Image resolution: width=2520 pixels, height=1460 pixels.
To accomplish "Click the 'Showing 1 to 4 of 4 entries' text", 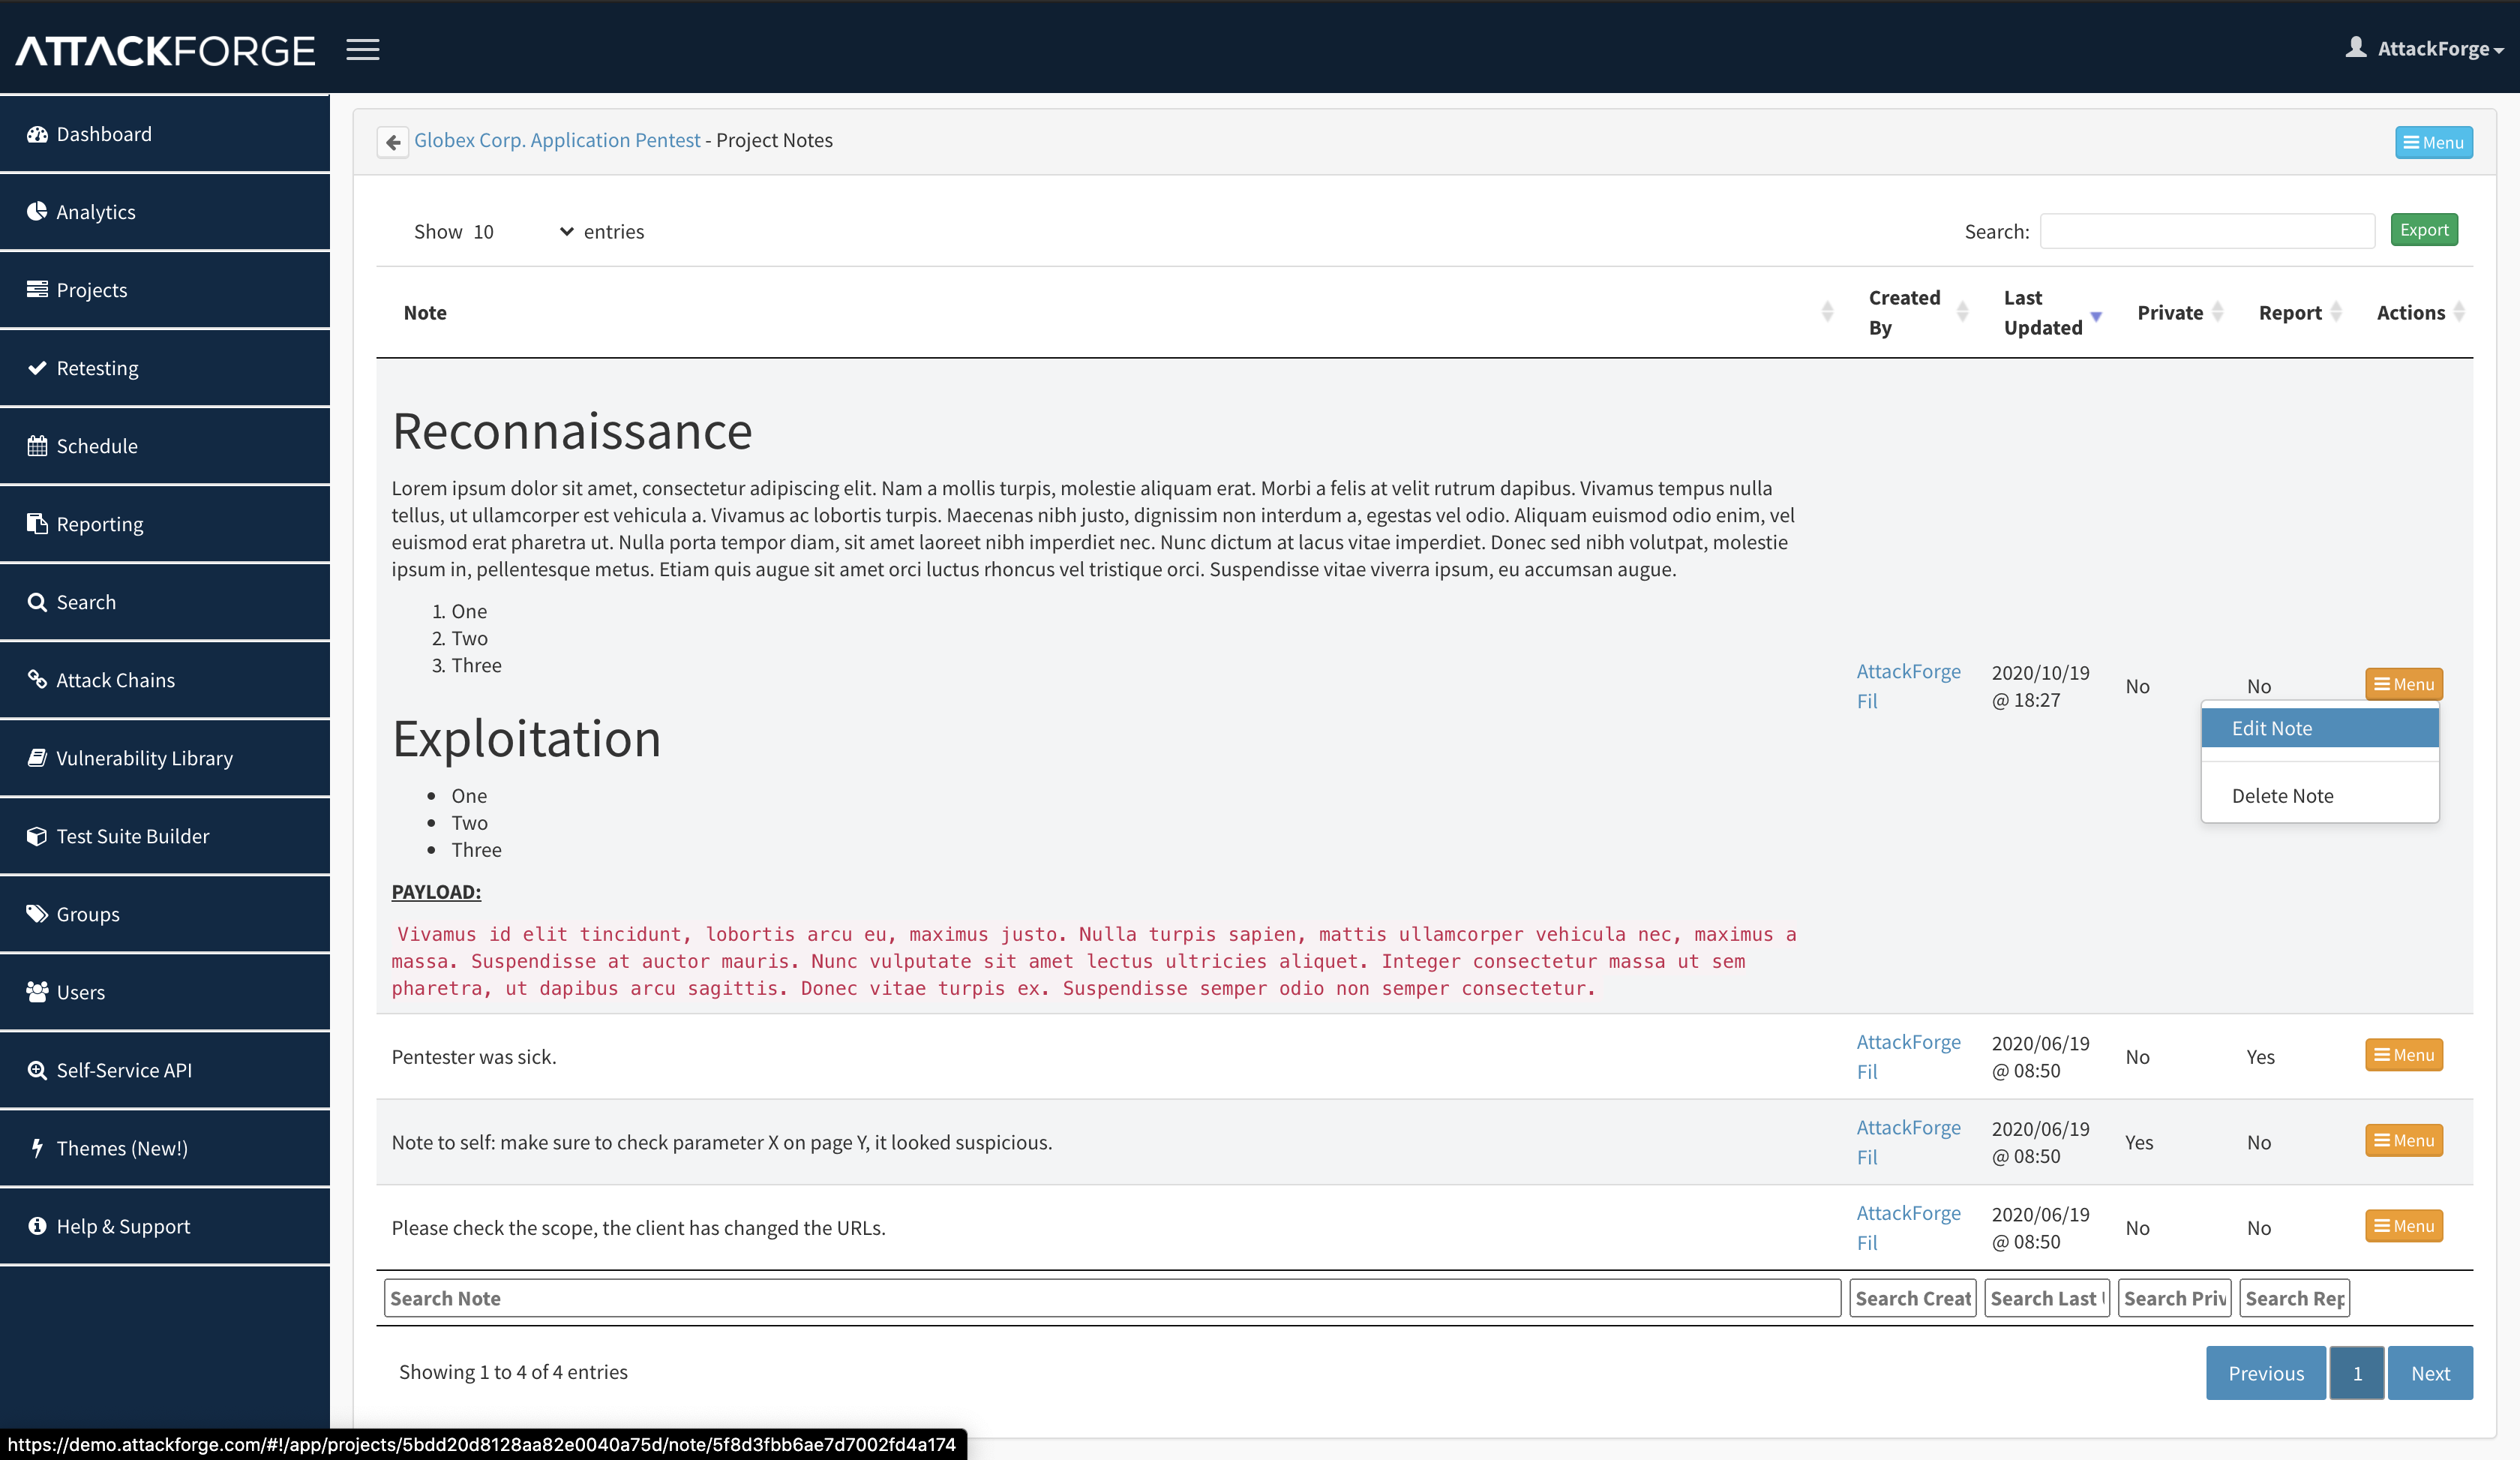I will click(x=513, y=1372).
